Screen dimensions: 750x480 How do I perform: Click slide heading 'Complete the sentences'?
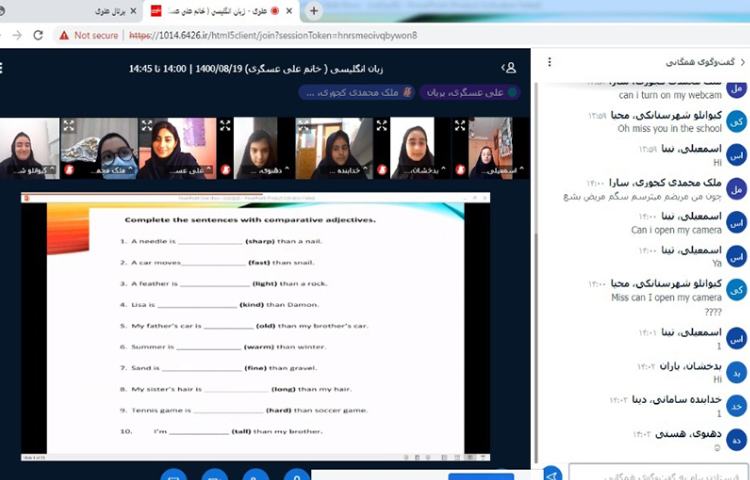(x=250, y=220)
